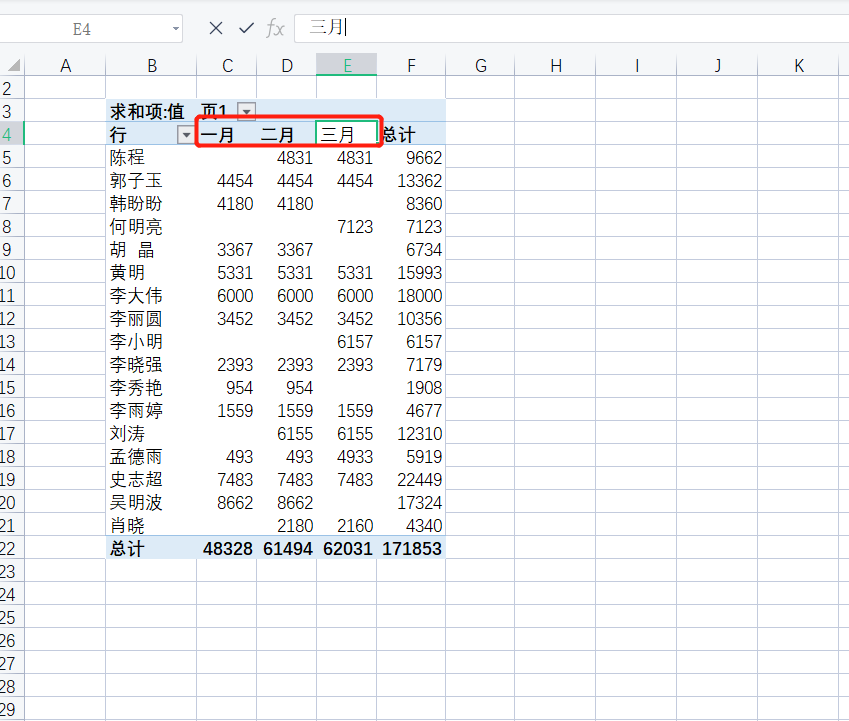Cancel the formula bar entry

point(215,28)
